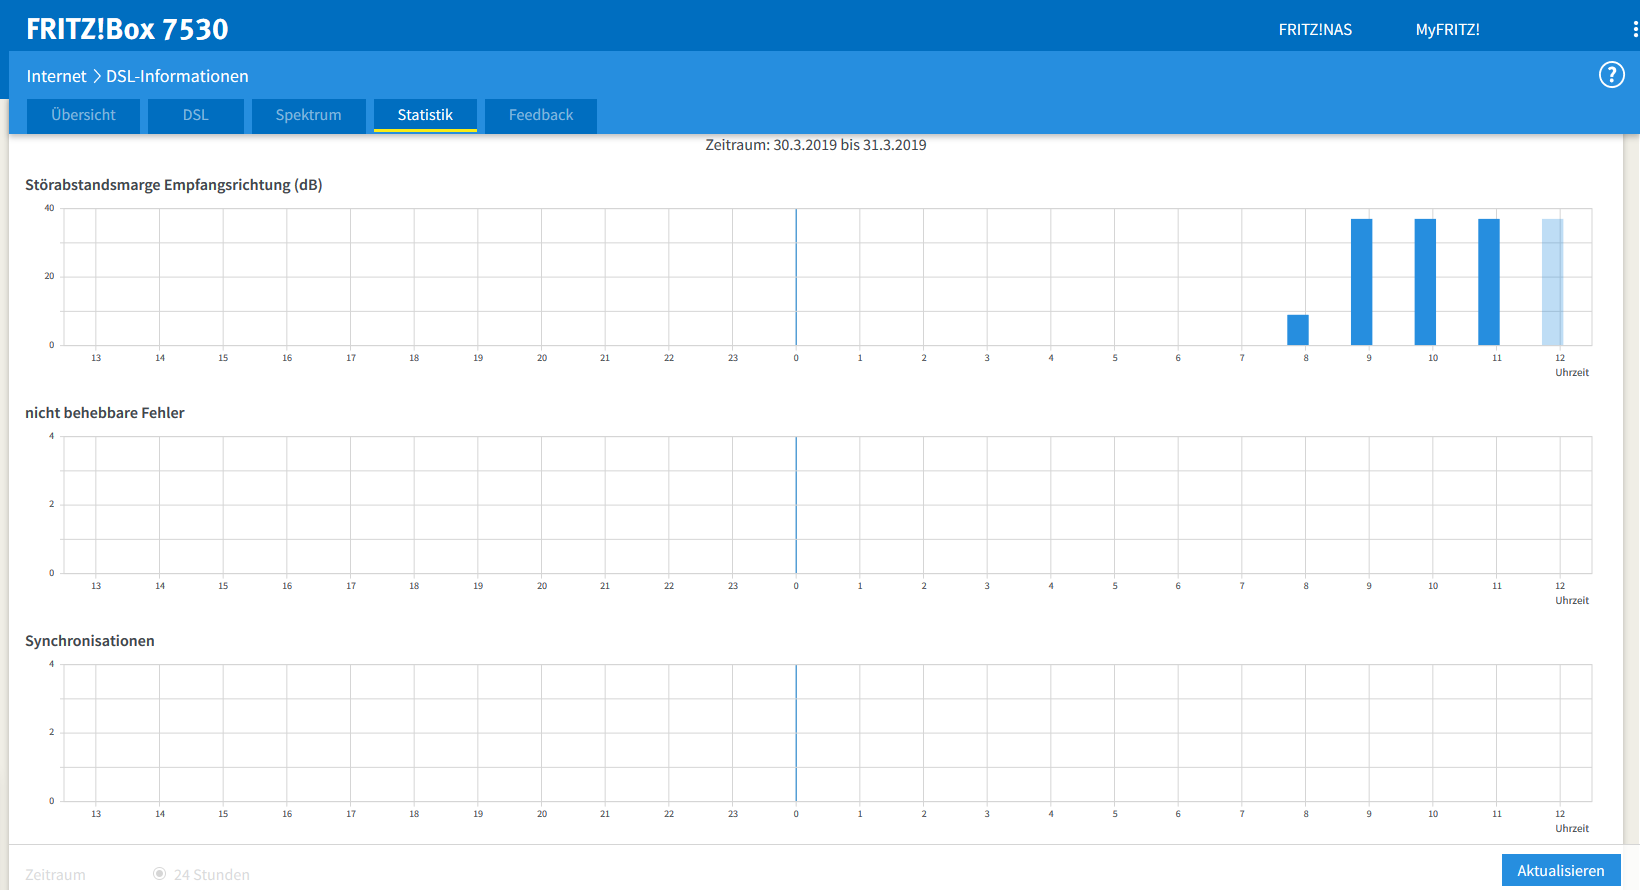
Task: Open the help question mark icon
Action: coord(1611,75)
